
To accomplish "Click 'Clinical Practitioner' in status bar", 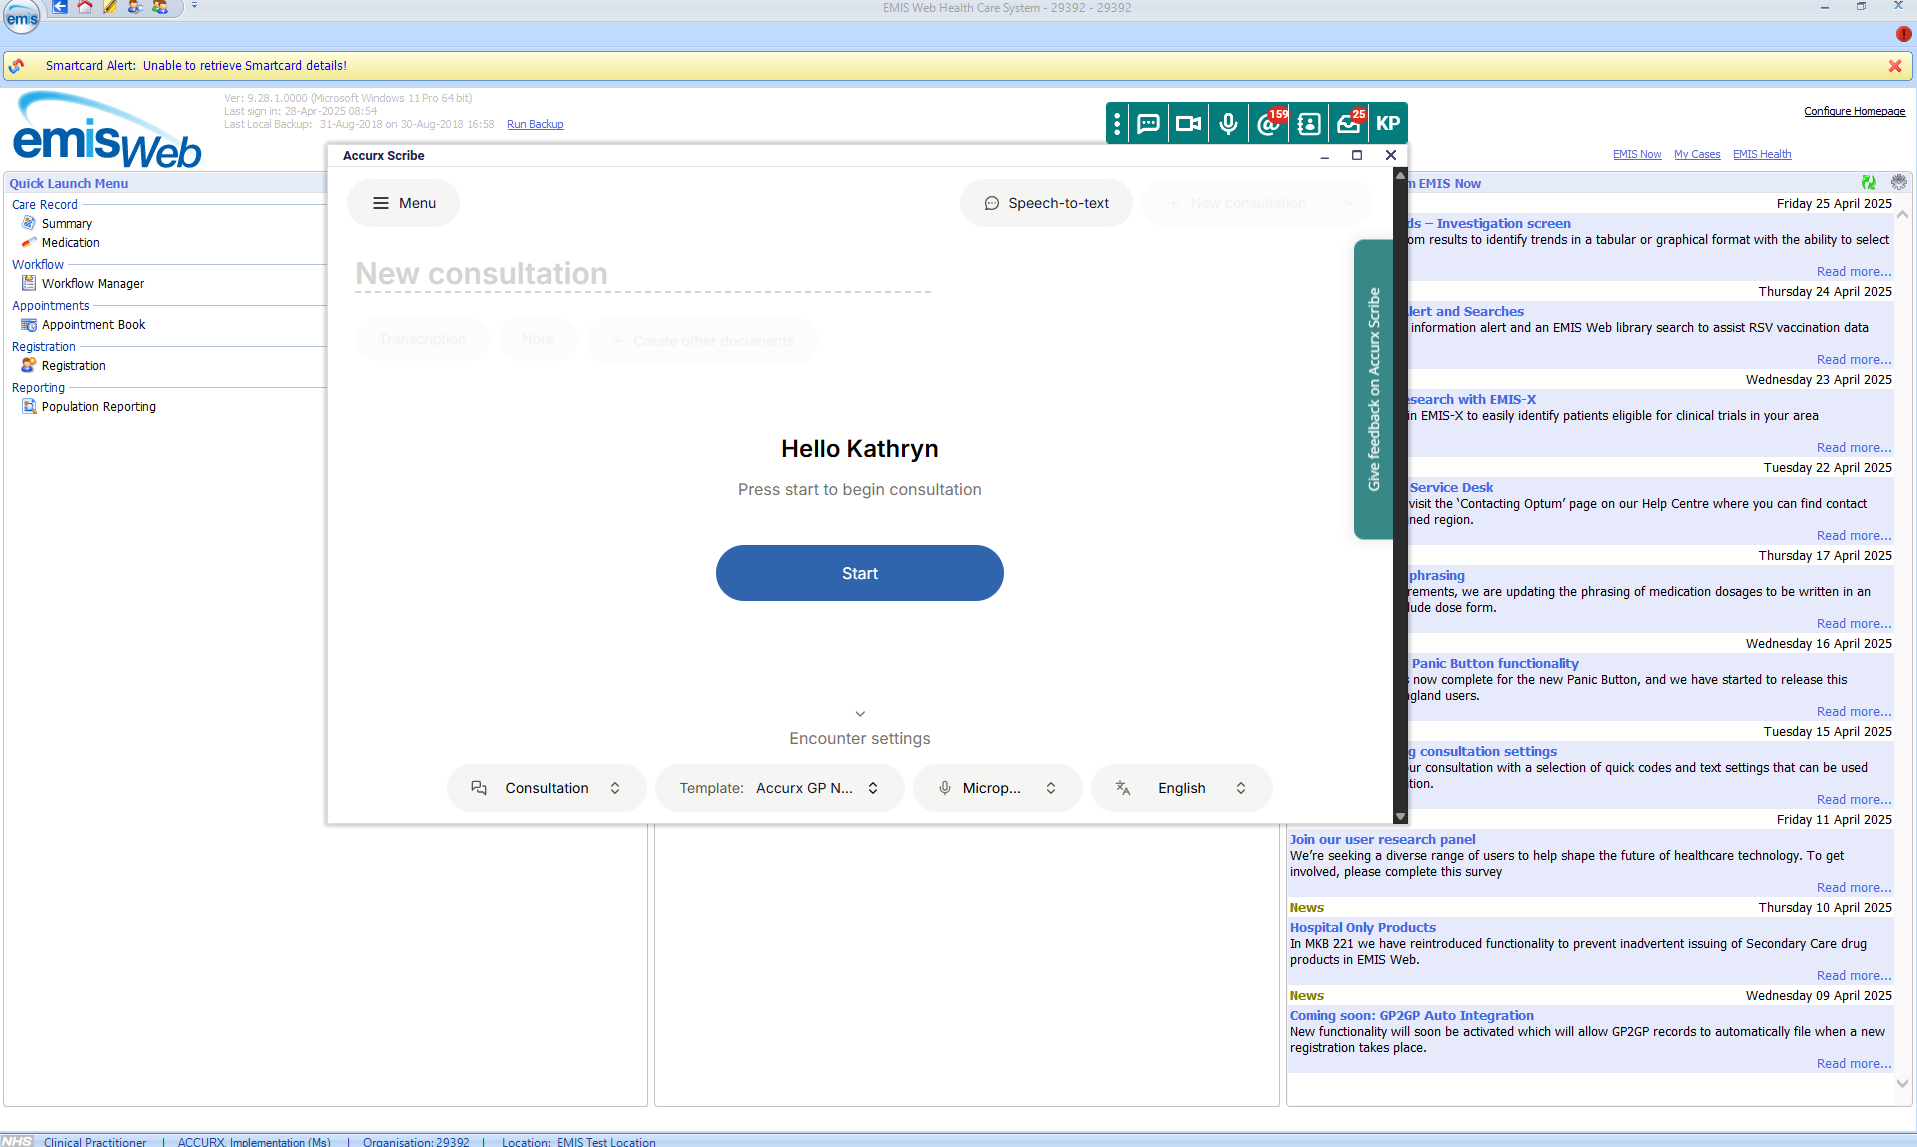I will click(x=95, y=1141).
